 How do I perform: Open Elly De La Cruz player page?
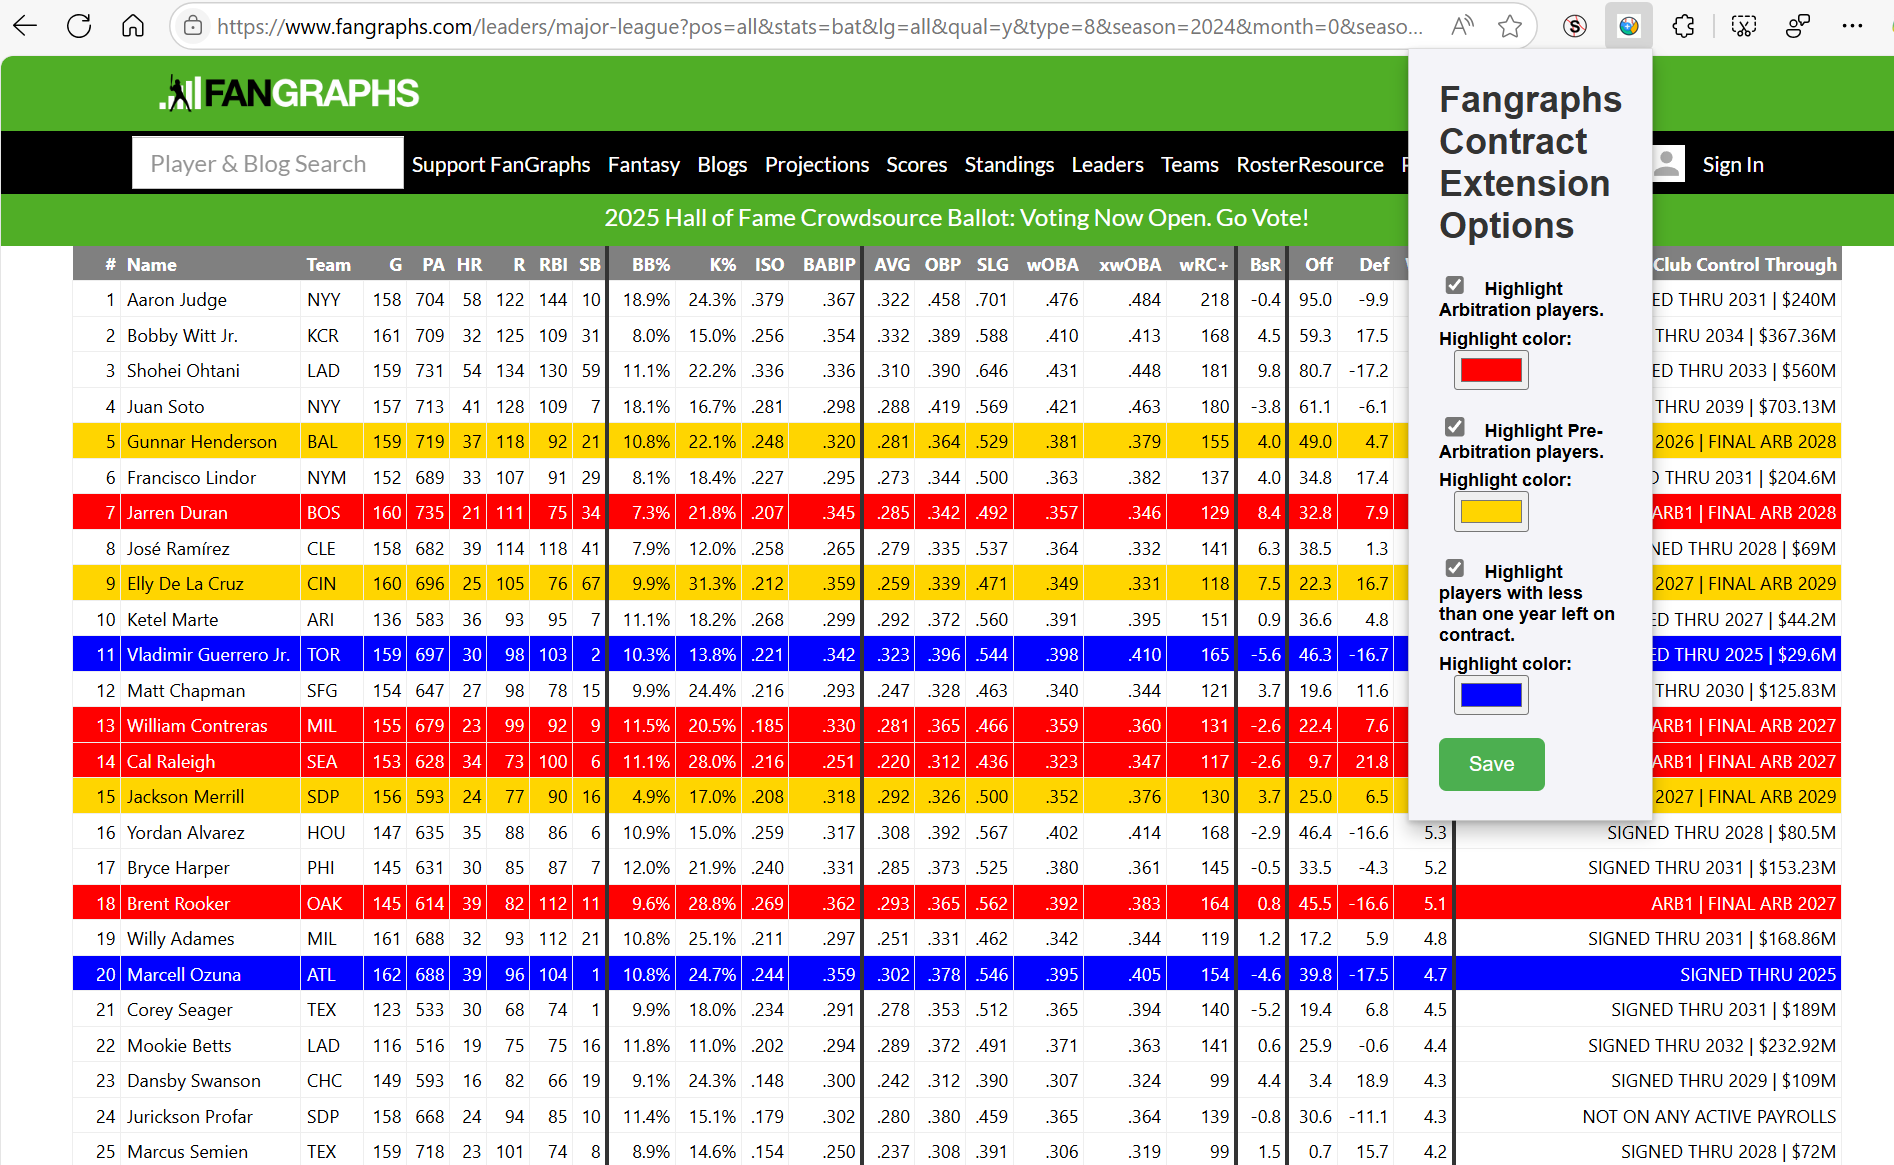click(185, 583)
